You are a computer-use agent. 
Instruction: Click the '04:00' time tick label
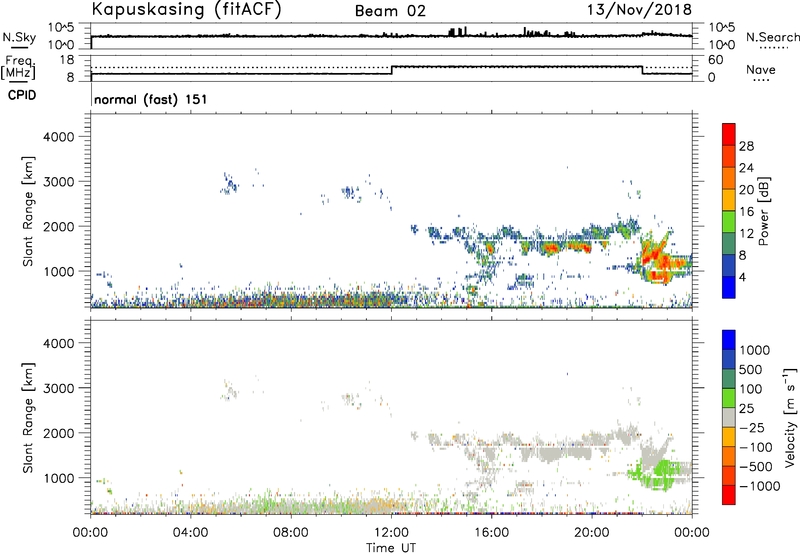coord(190,533)
